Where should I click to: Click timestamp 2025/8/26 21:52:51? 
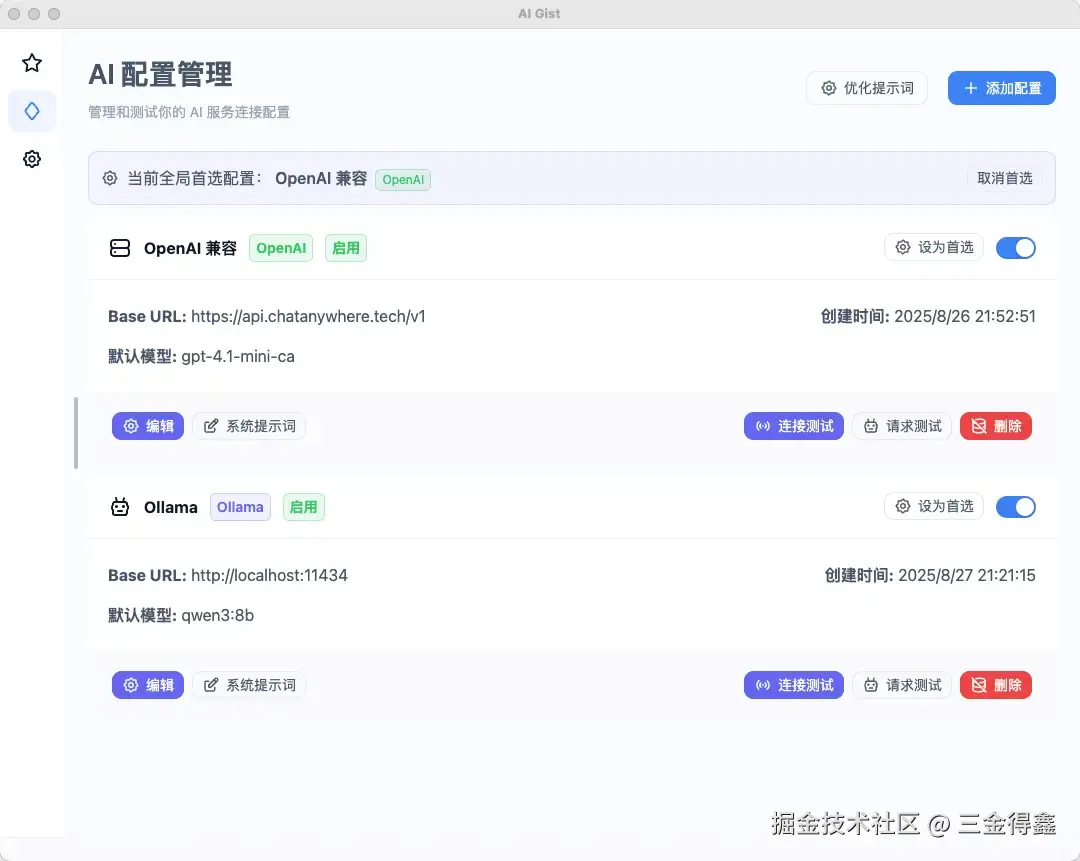click(x=964, y=316)
